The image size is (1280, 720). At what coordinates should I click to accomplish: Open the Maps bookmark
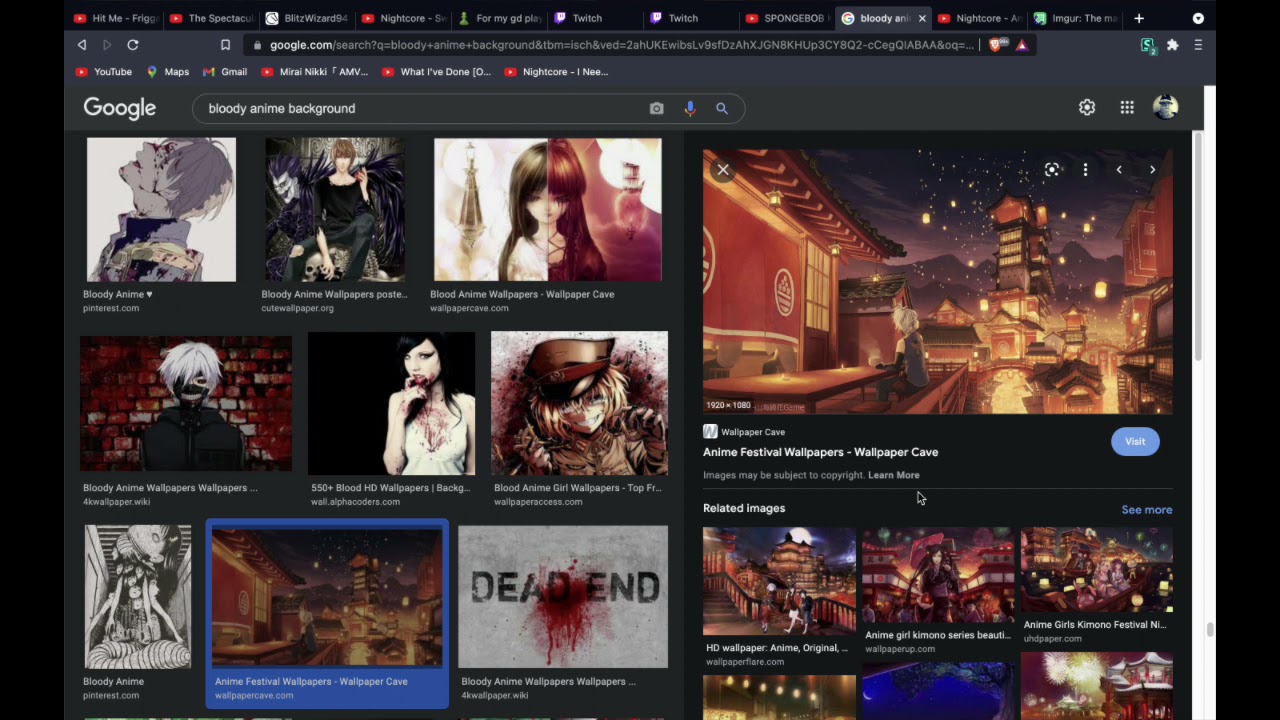pos(168,72)
